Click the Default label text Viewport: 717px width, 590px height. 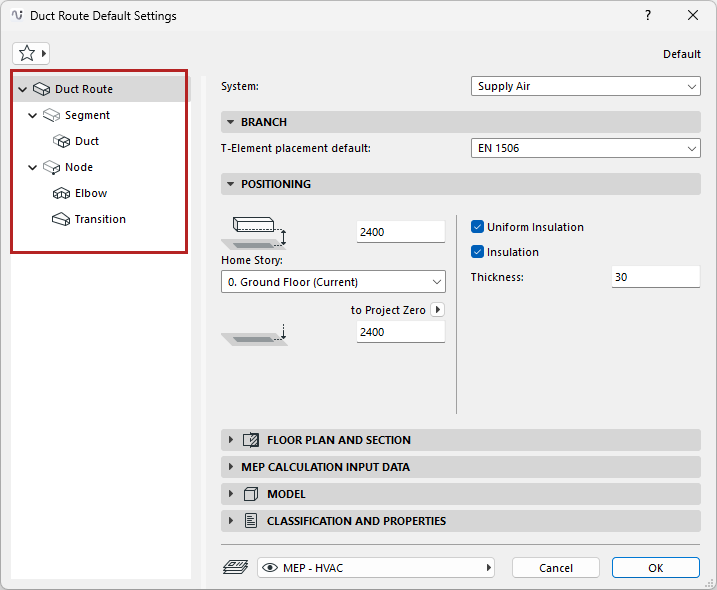click(682, 54)
